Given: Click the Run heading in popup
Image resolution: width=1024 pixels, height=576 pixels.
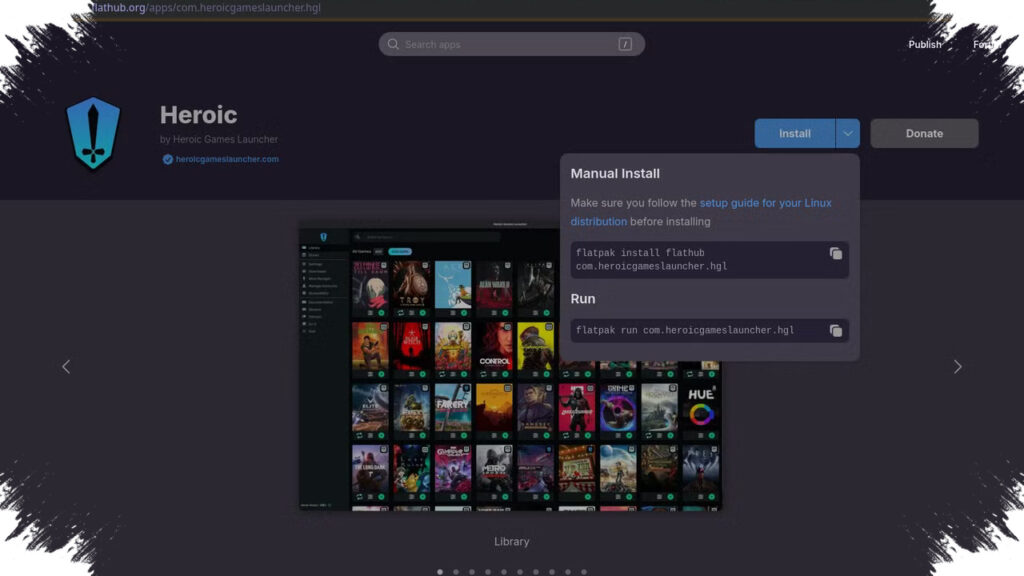Looking at the screenshot, I should [583, 299].
